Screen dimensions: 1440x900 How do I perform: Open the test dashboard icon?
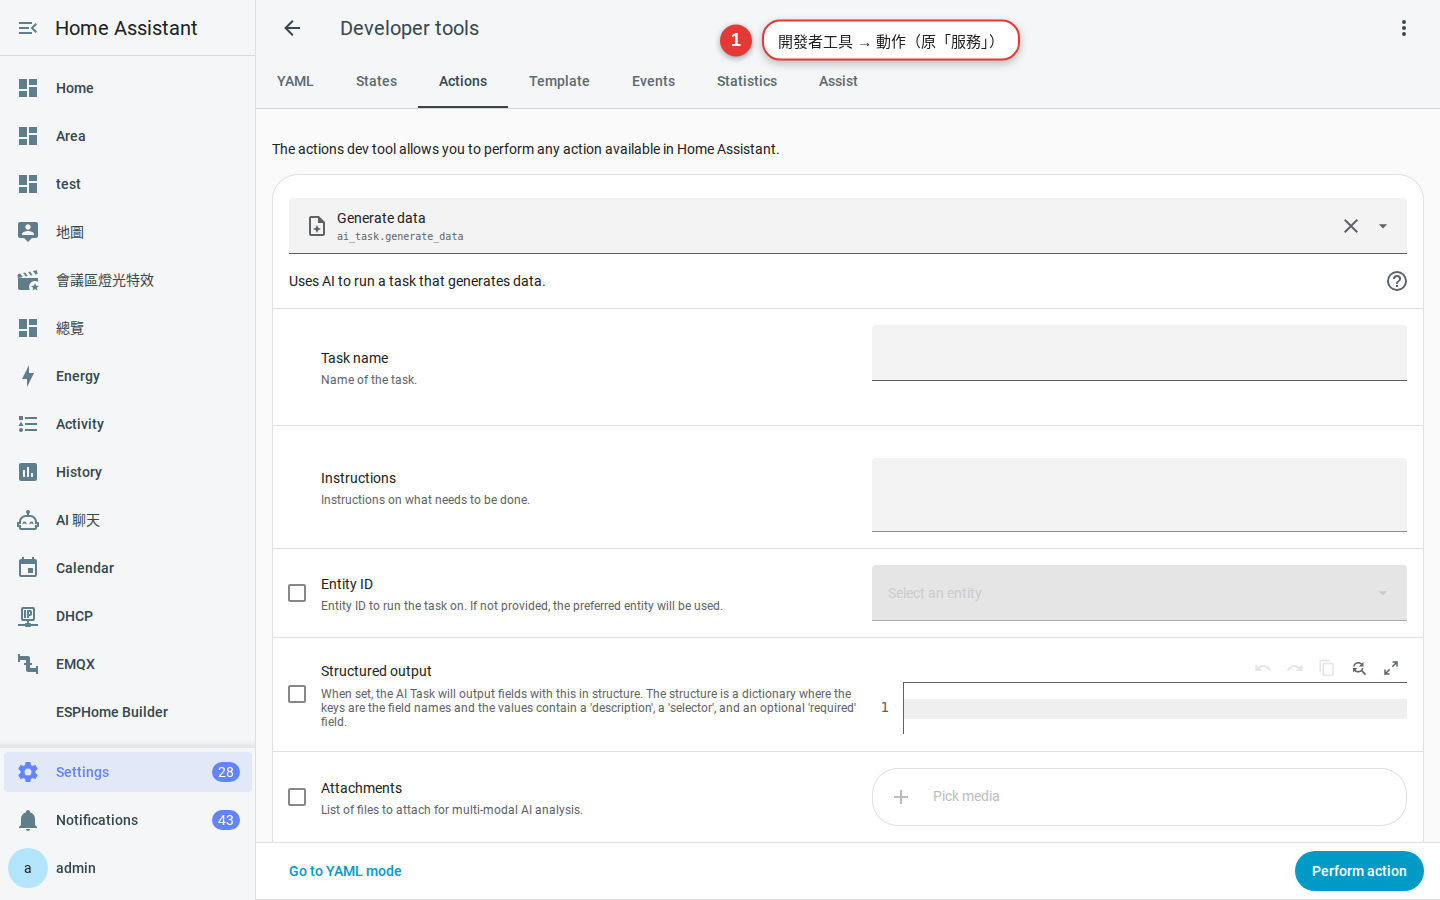[28, 184]
